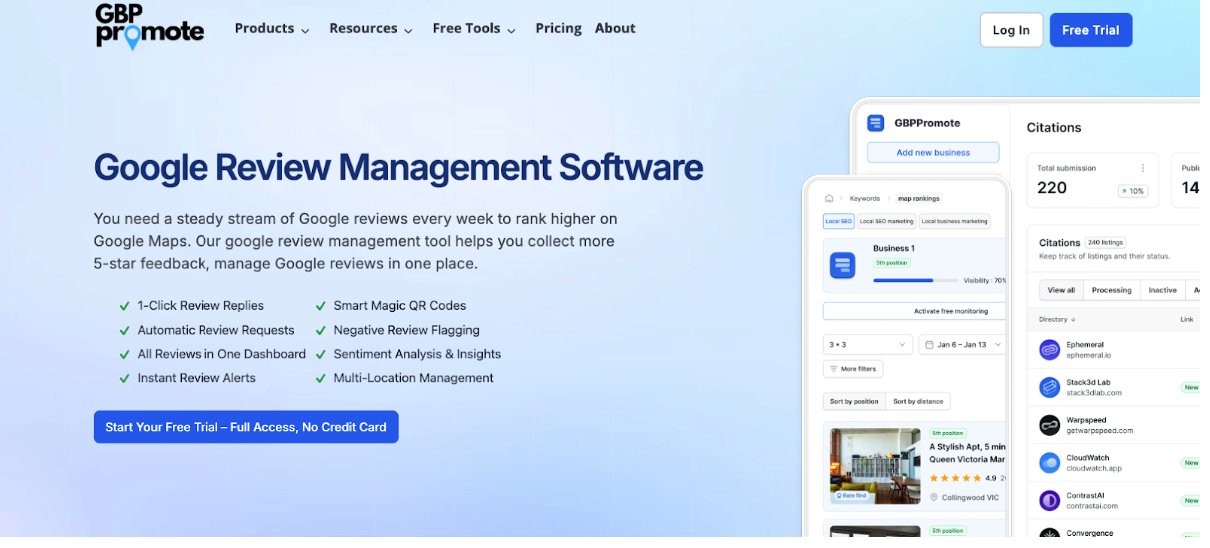
Task: Click the Warpspeed directory icon
Action: (1049, 425)
